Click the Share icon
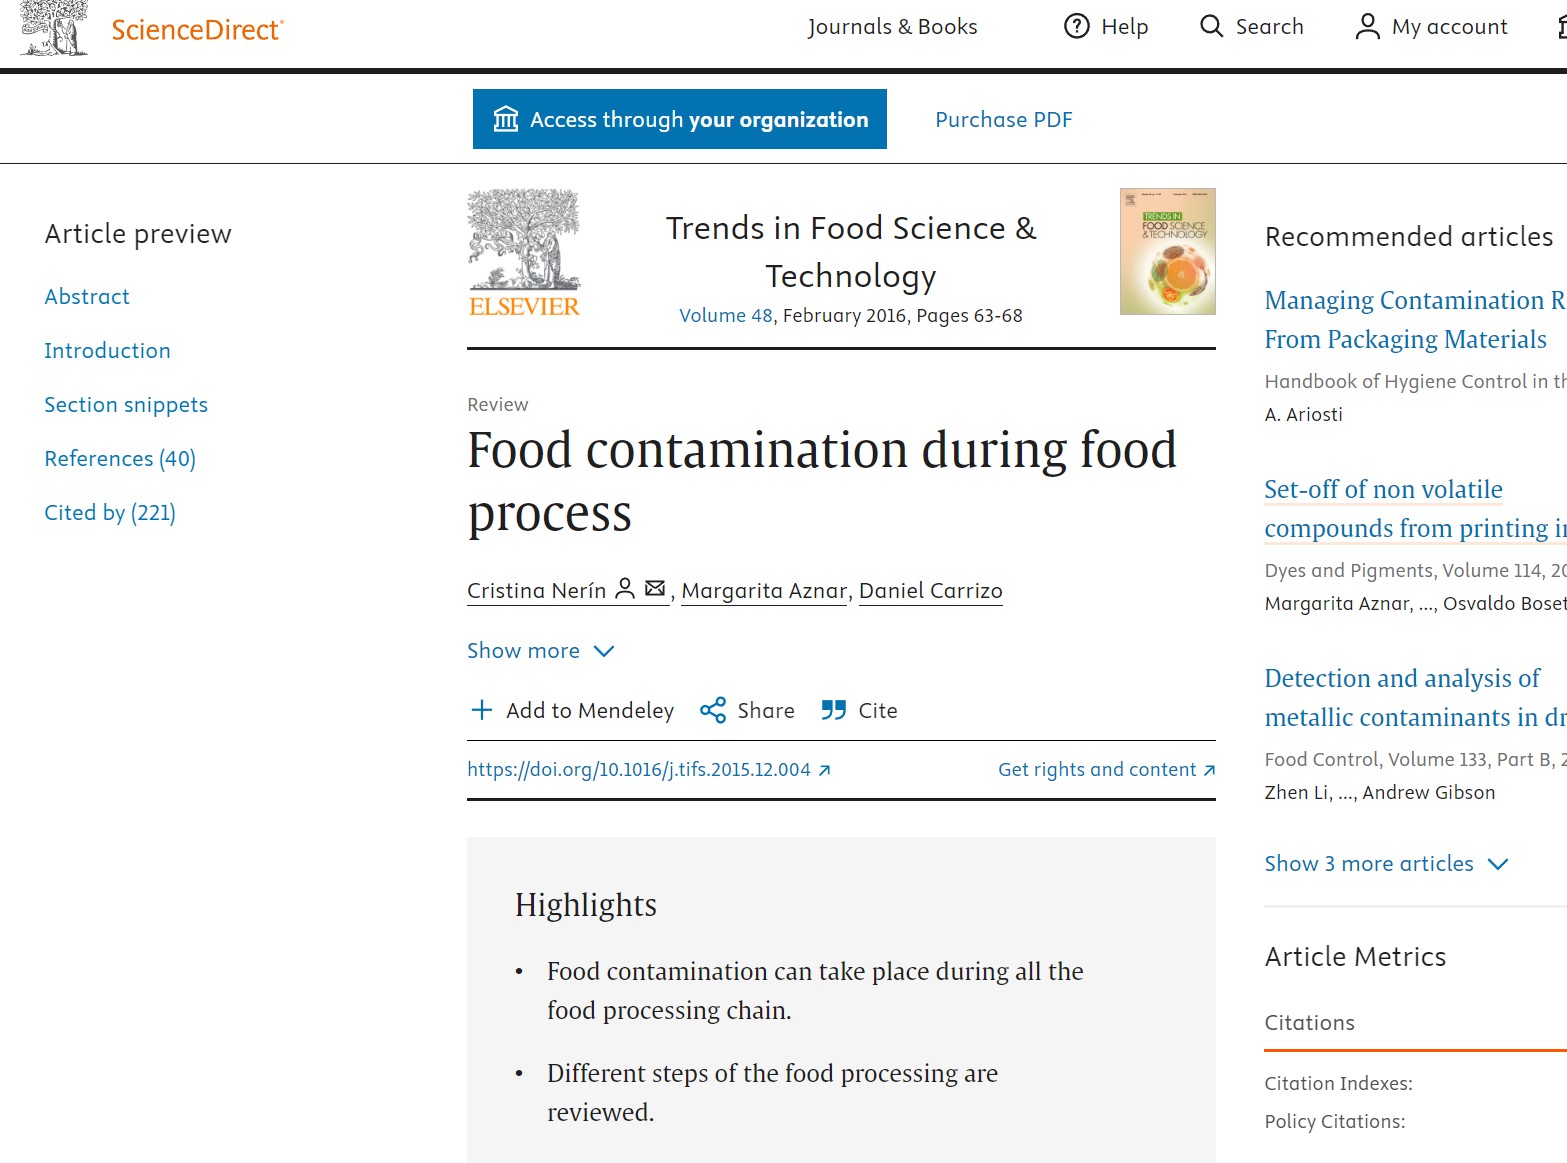The width and height of the screenshot is (1567, 1163). pos(713,710)
